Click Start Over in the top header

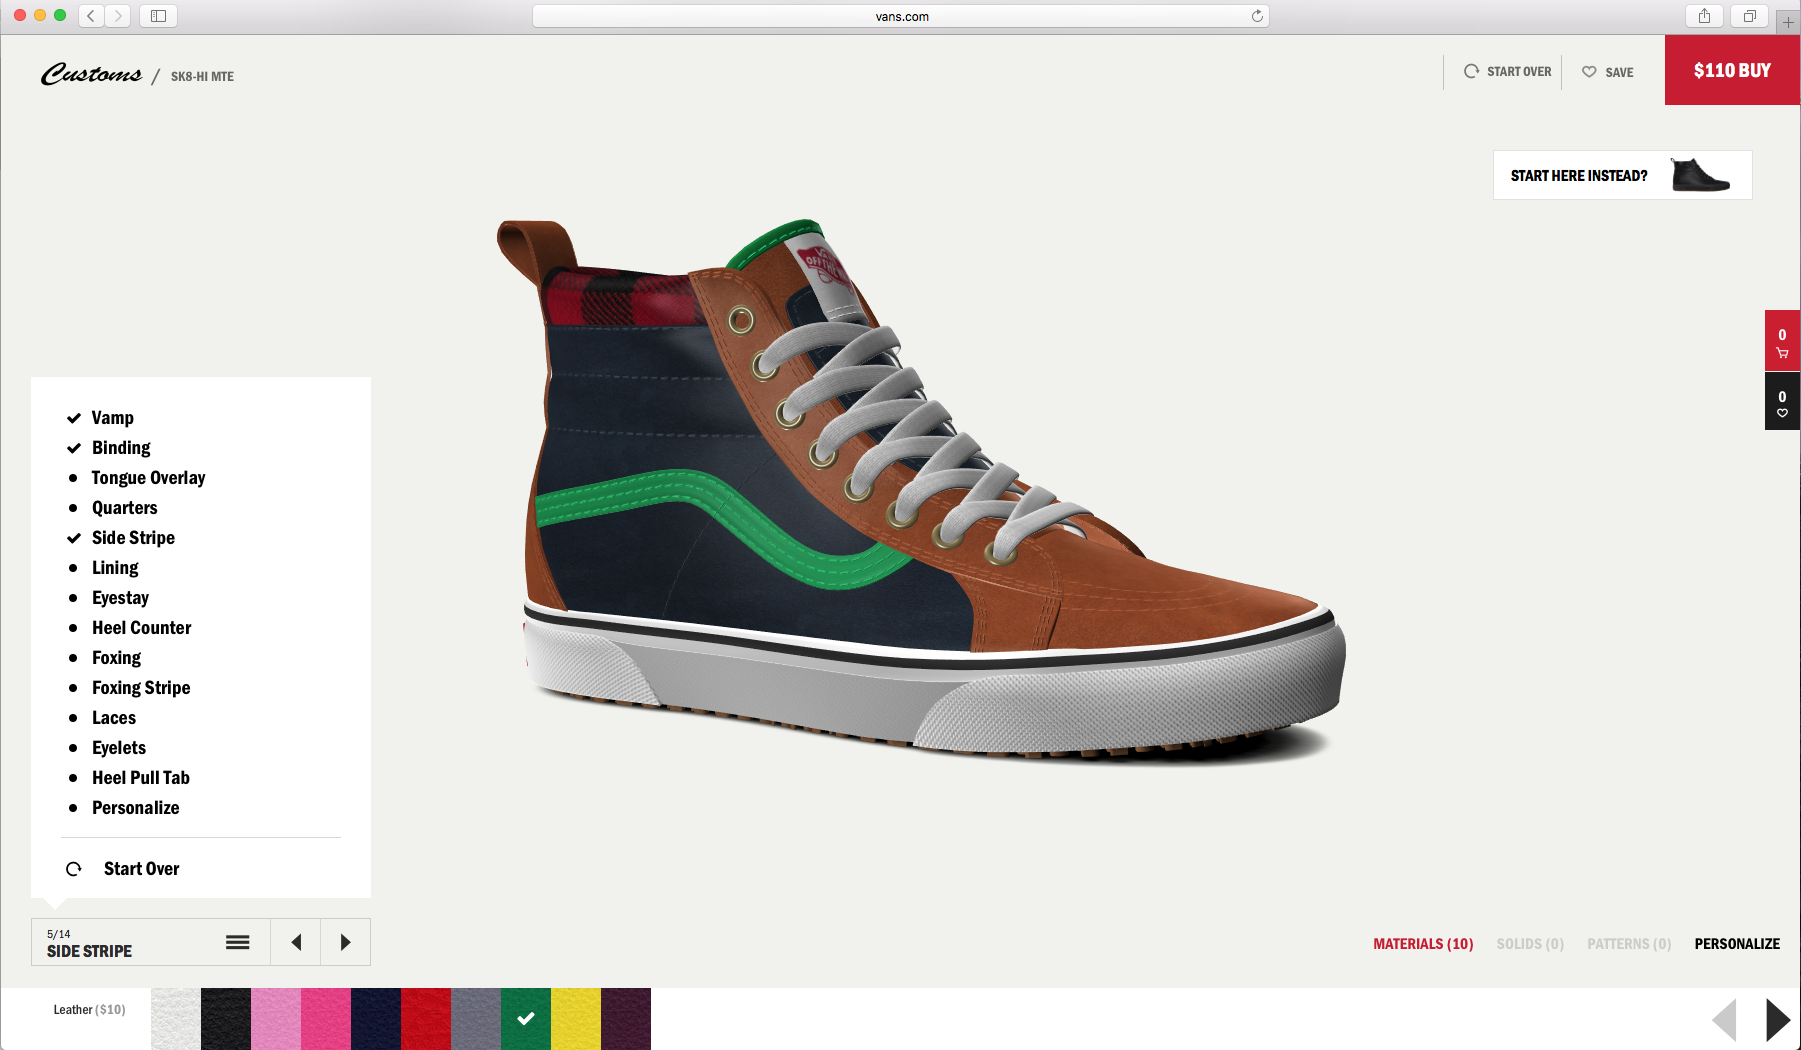(1507, 71)
